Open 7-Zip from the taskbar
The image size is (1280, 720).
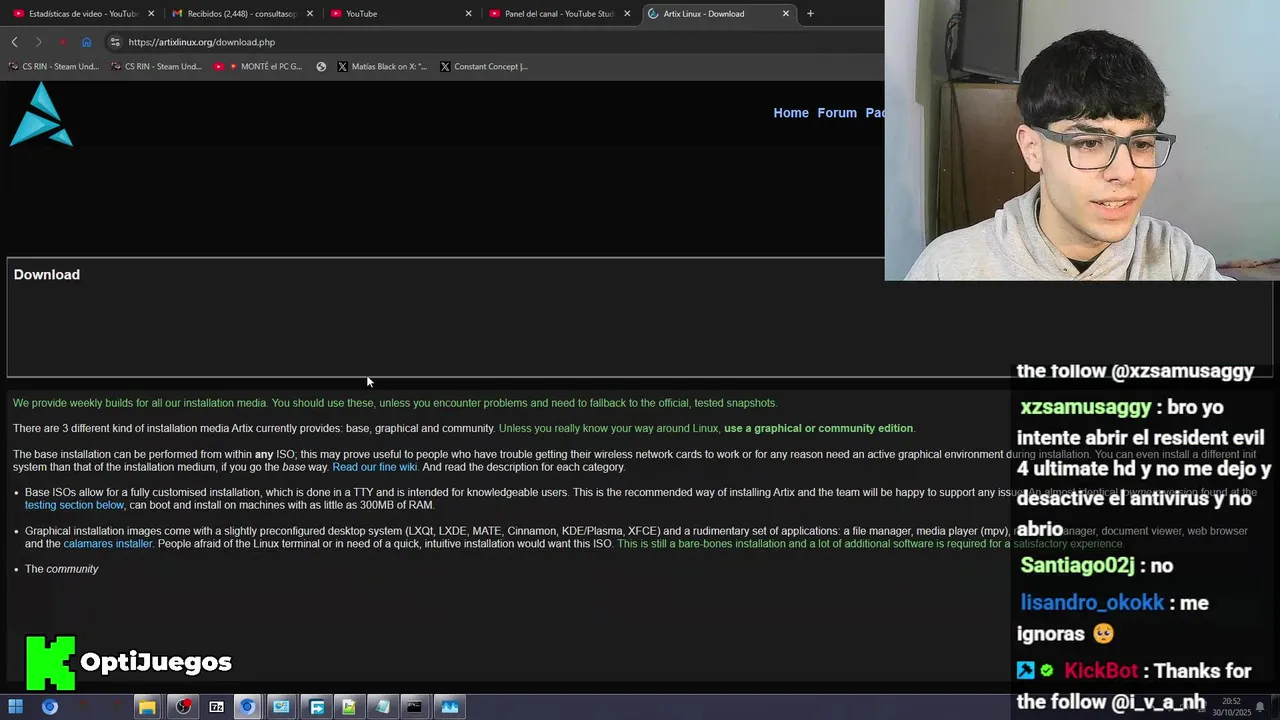[216, 707]
